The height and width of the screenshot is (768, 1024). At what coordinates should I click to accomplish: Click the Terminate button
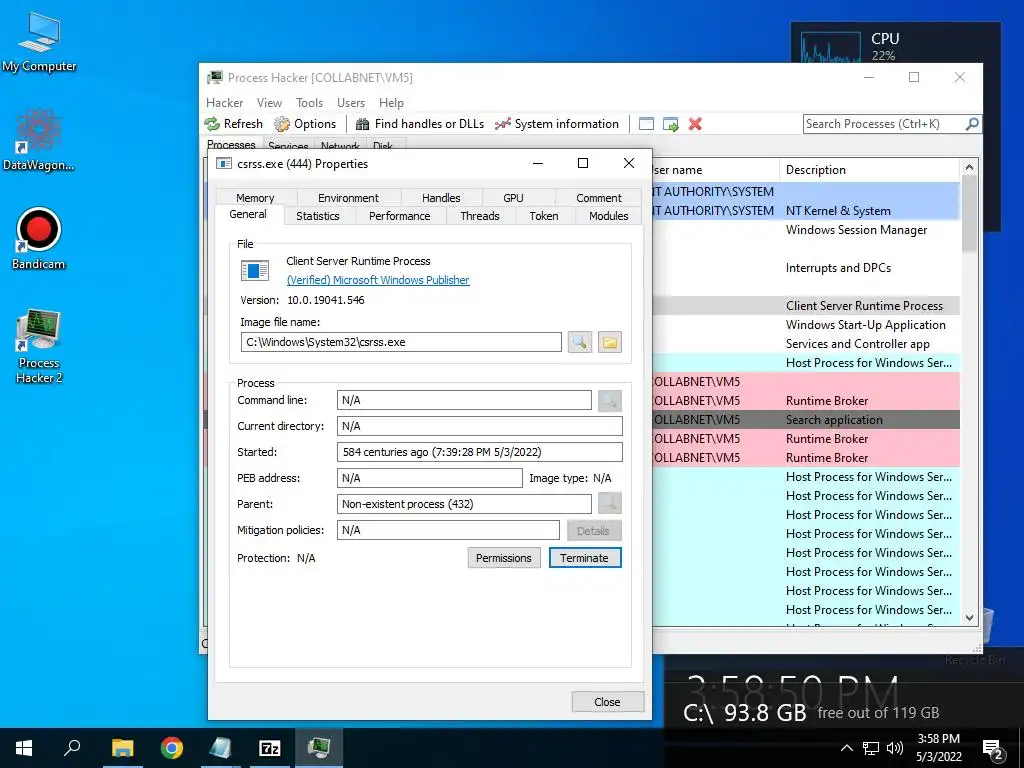click(x=584, y=558)
